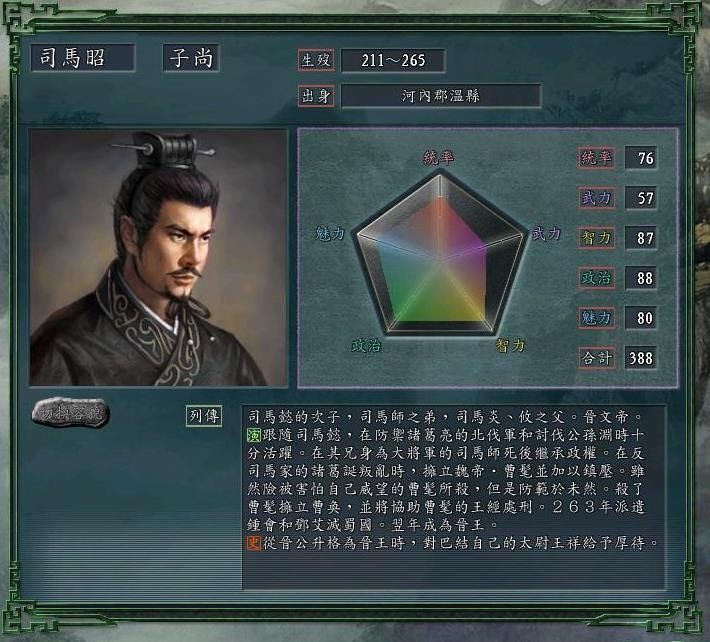The height and width of the screenshot is (642, 710).
Task: Click the 子尚 courtesy name field
Action: point(191,58)
